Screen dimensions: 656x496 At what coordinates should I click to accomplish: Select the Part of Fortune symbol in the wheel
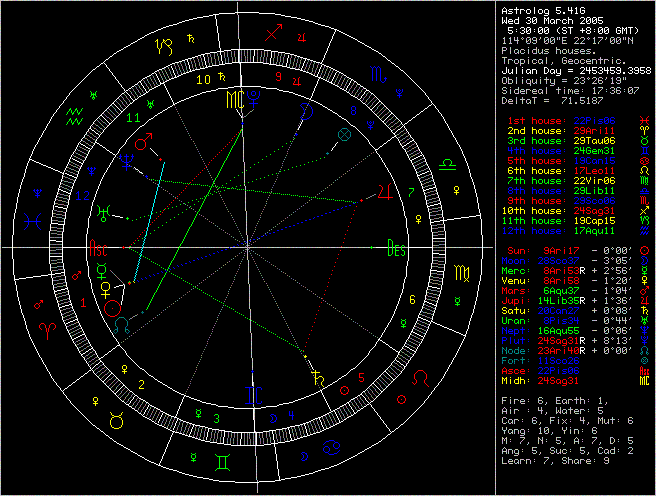(344, 133)
